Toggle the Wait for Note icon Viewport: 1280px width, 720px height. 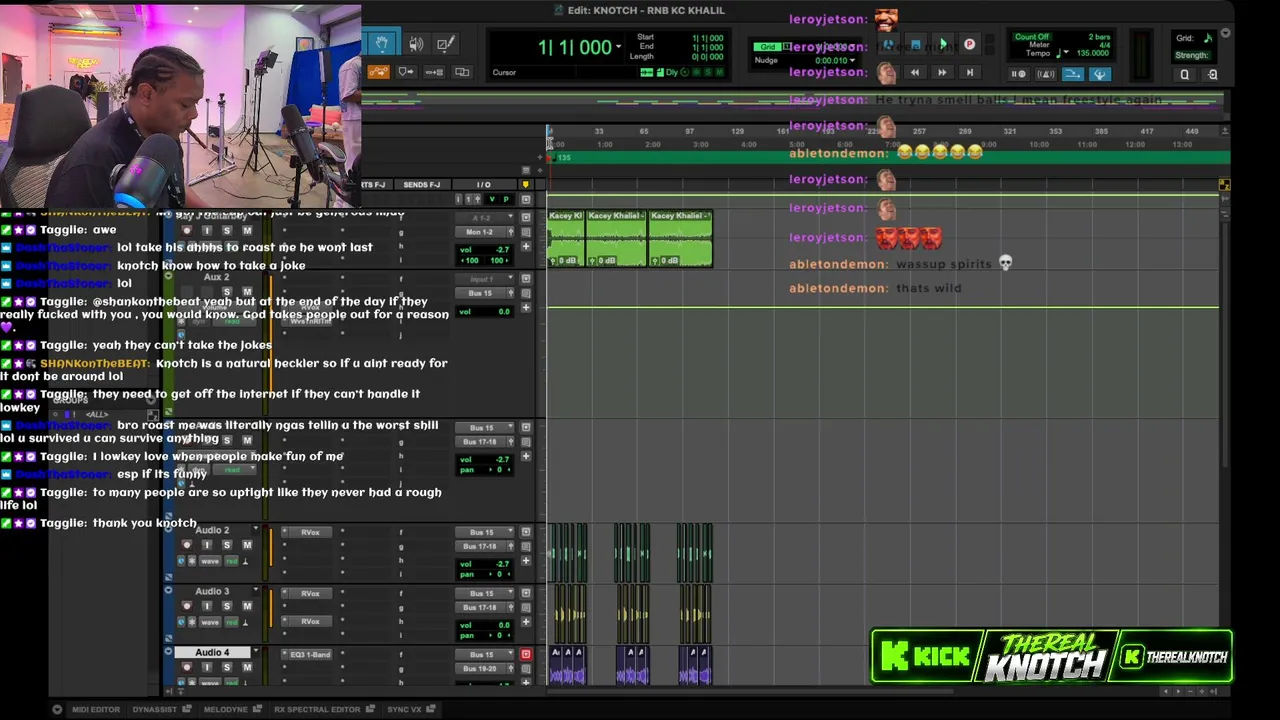(1018, 74)
